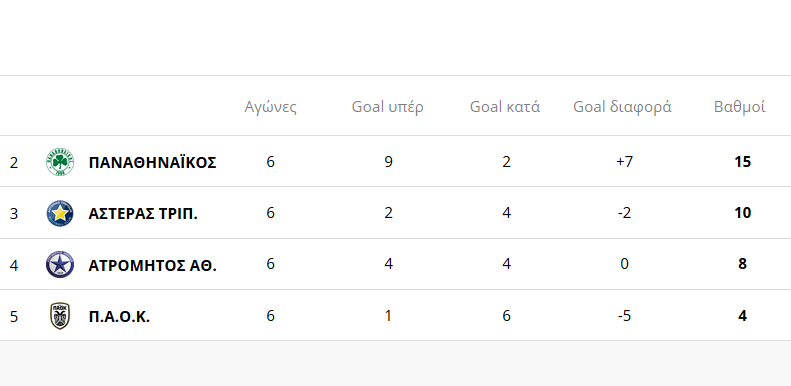Image resolution: width=791 pixels, height=386 pixels.
Task: Click the Goal διαφορά column header
Action: pyautogui.click(x=623, y=107)
